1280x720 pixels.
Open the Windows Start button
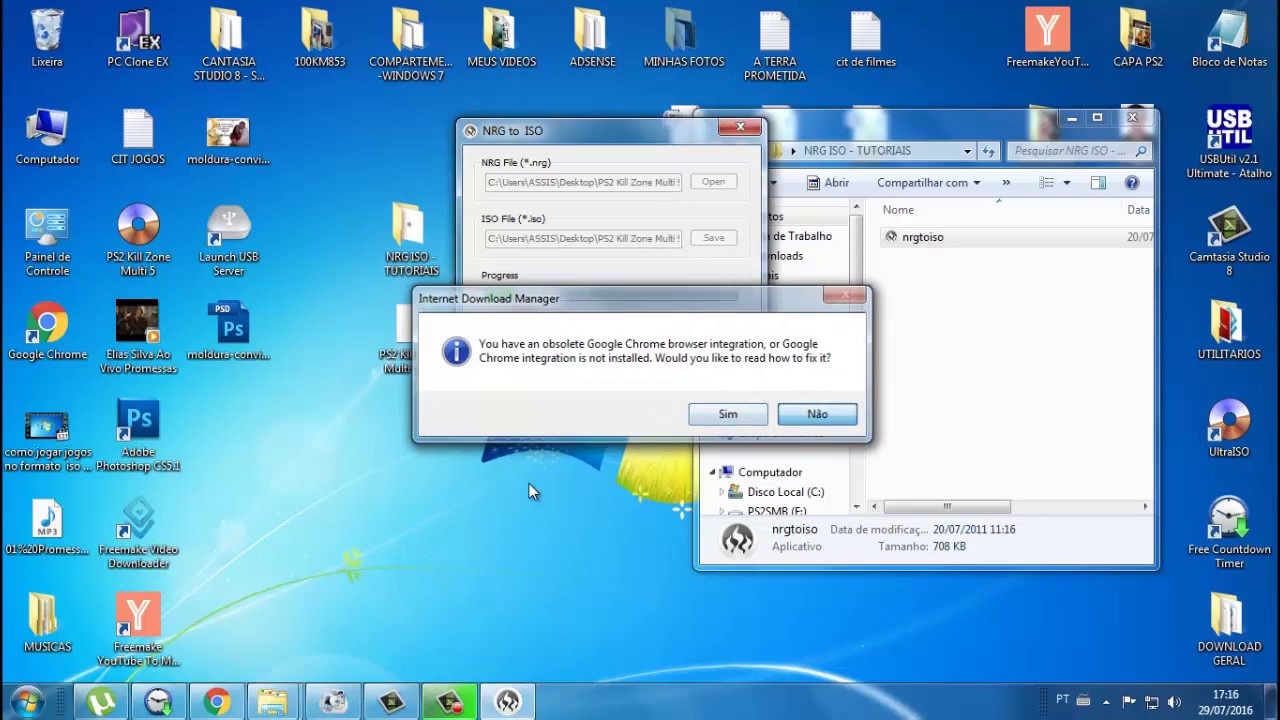coord(27,702)
